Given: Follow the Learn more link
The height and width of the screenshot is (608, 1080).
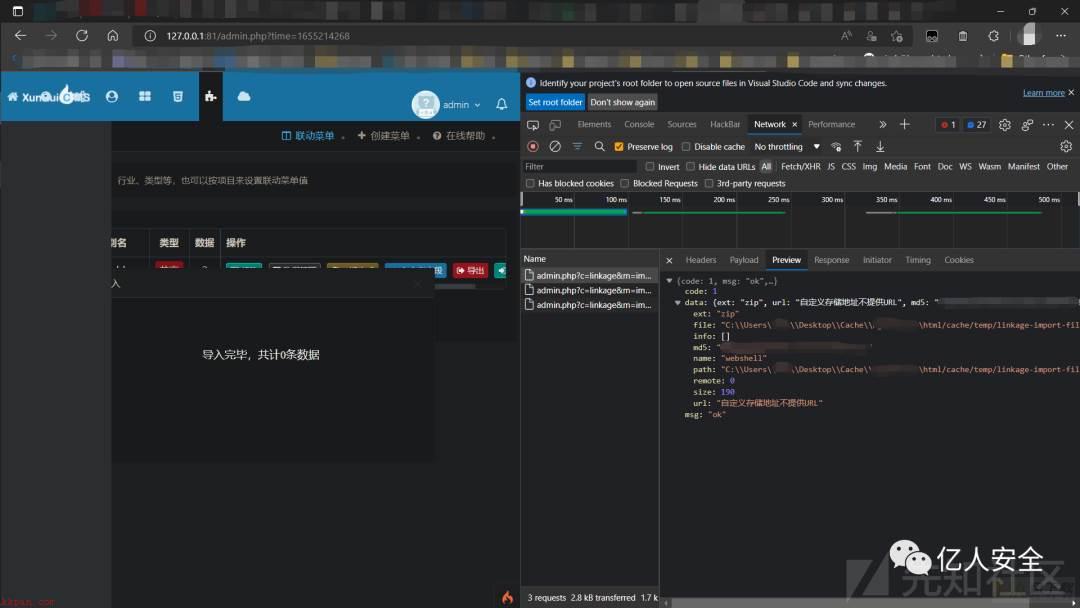Looking at the screenshot, I should [x=1043, y=93].
